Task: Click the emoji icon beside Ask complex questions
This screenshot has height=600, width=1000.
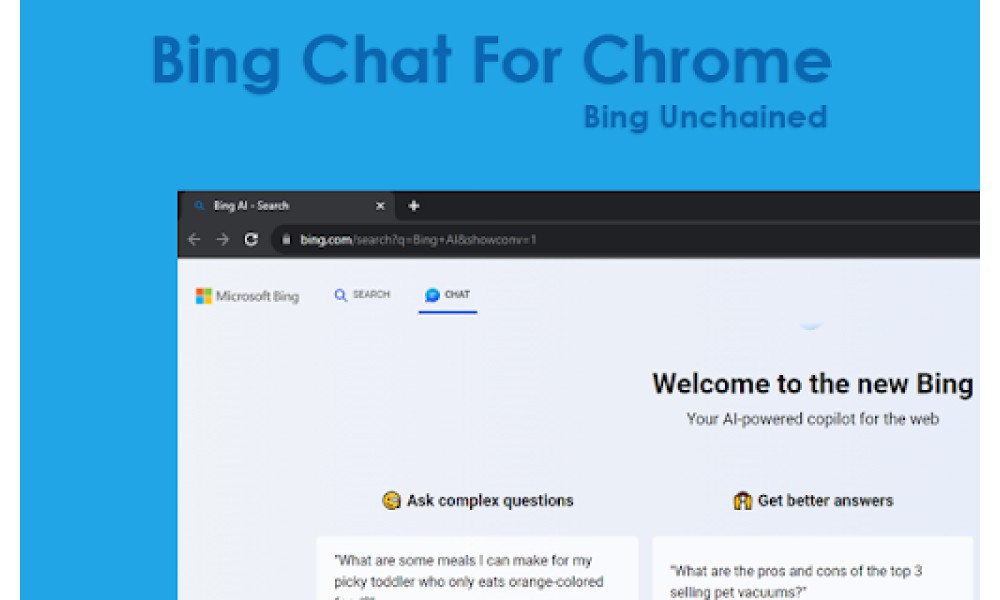Action: (392, 501)
